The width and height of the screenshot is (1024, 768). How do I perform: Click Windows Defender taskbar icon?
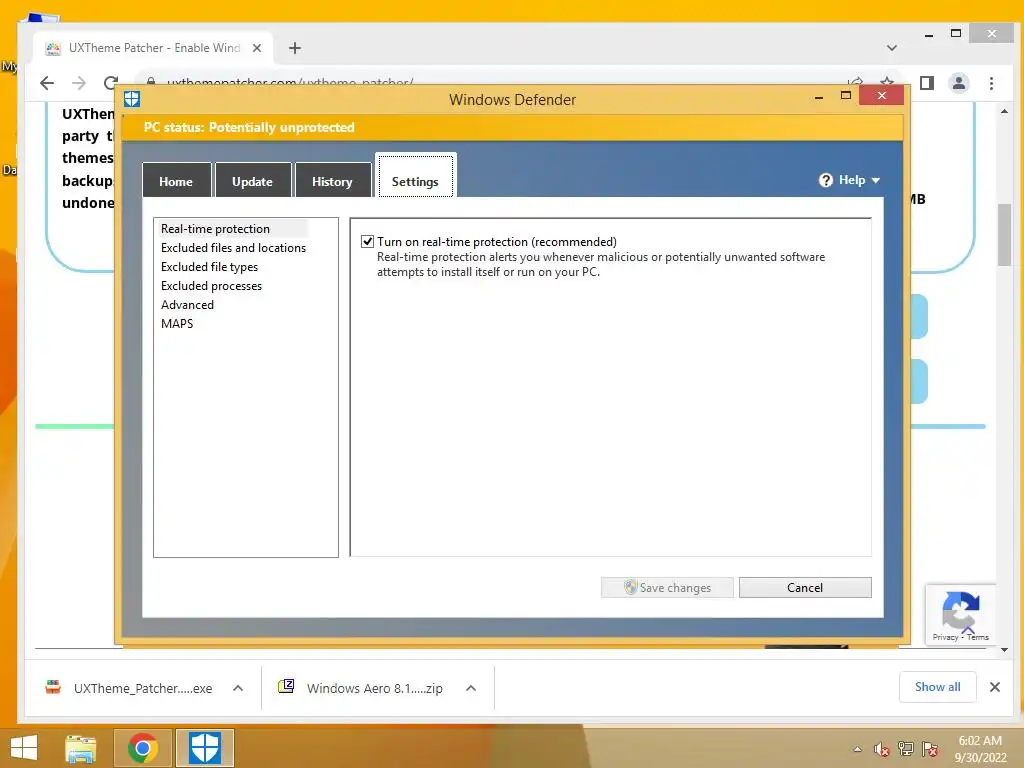pos(204,748)
